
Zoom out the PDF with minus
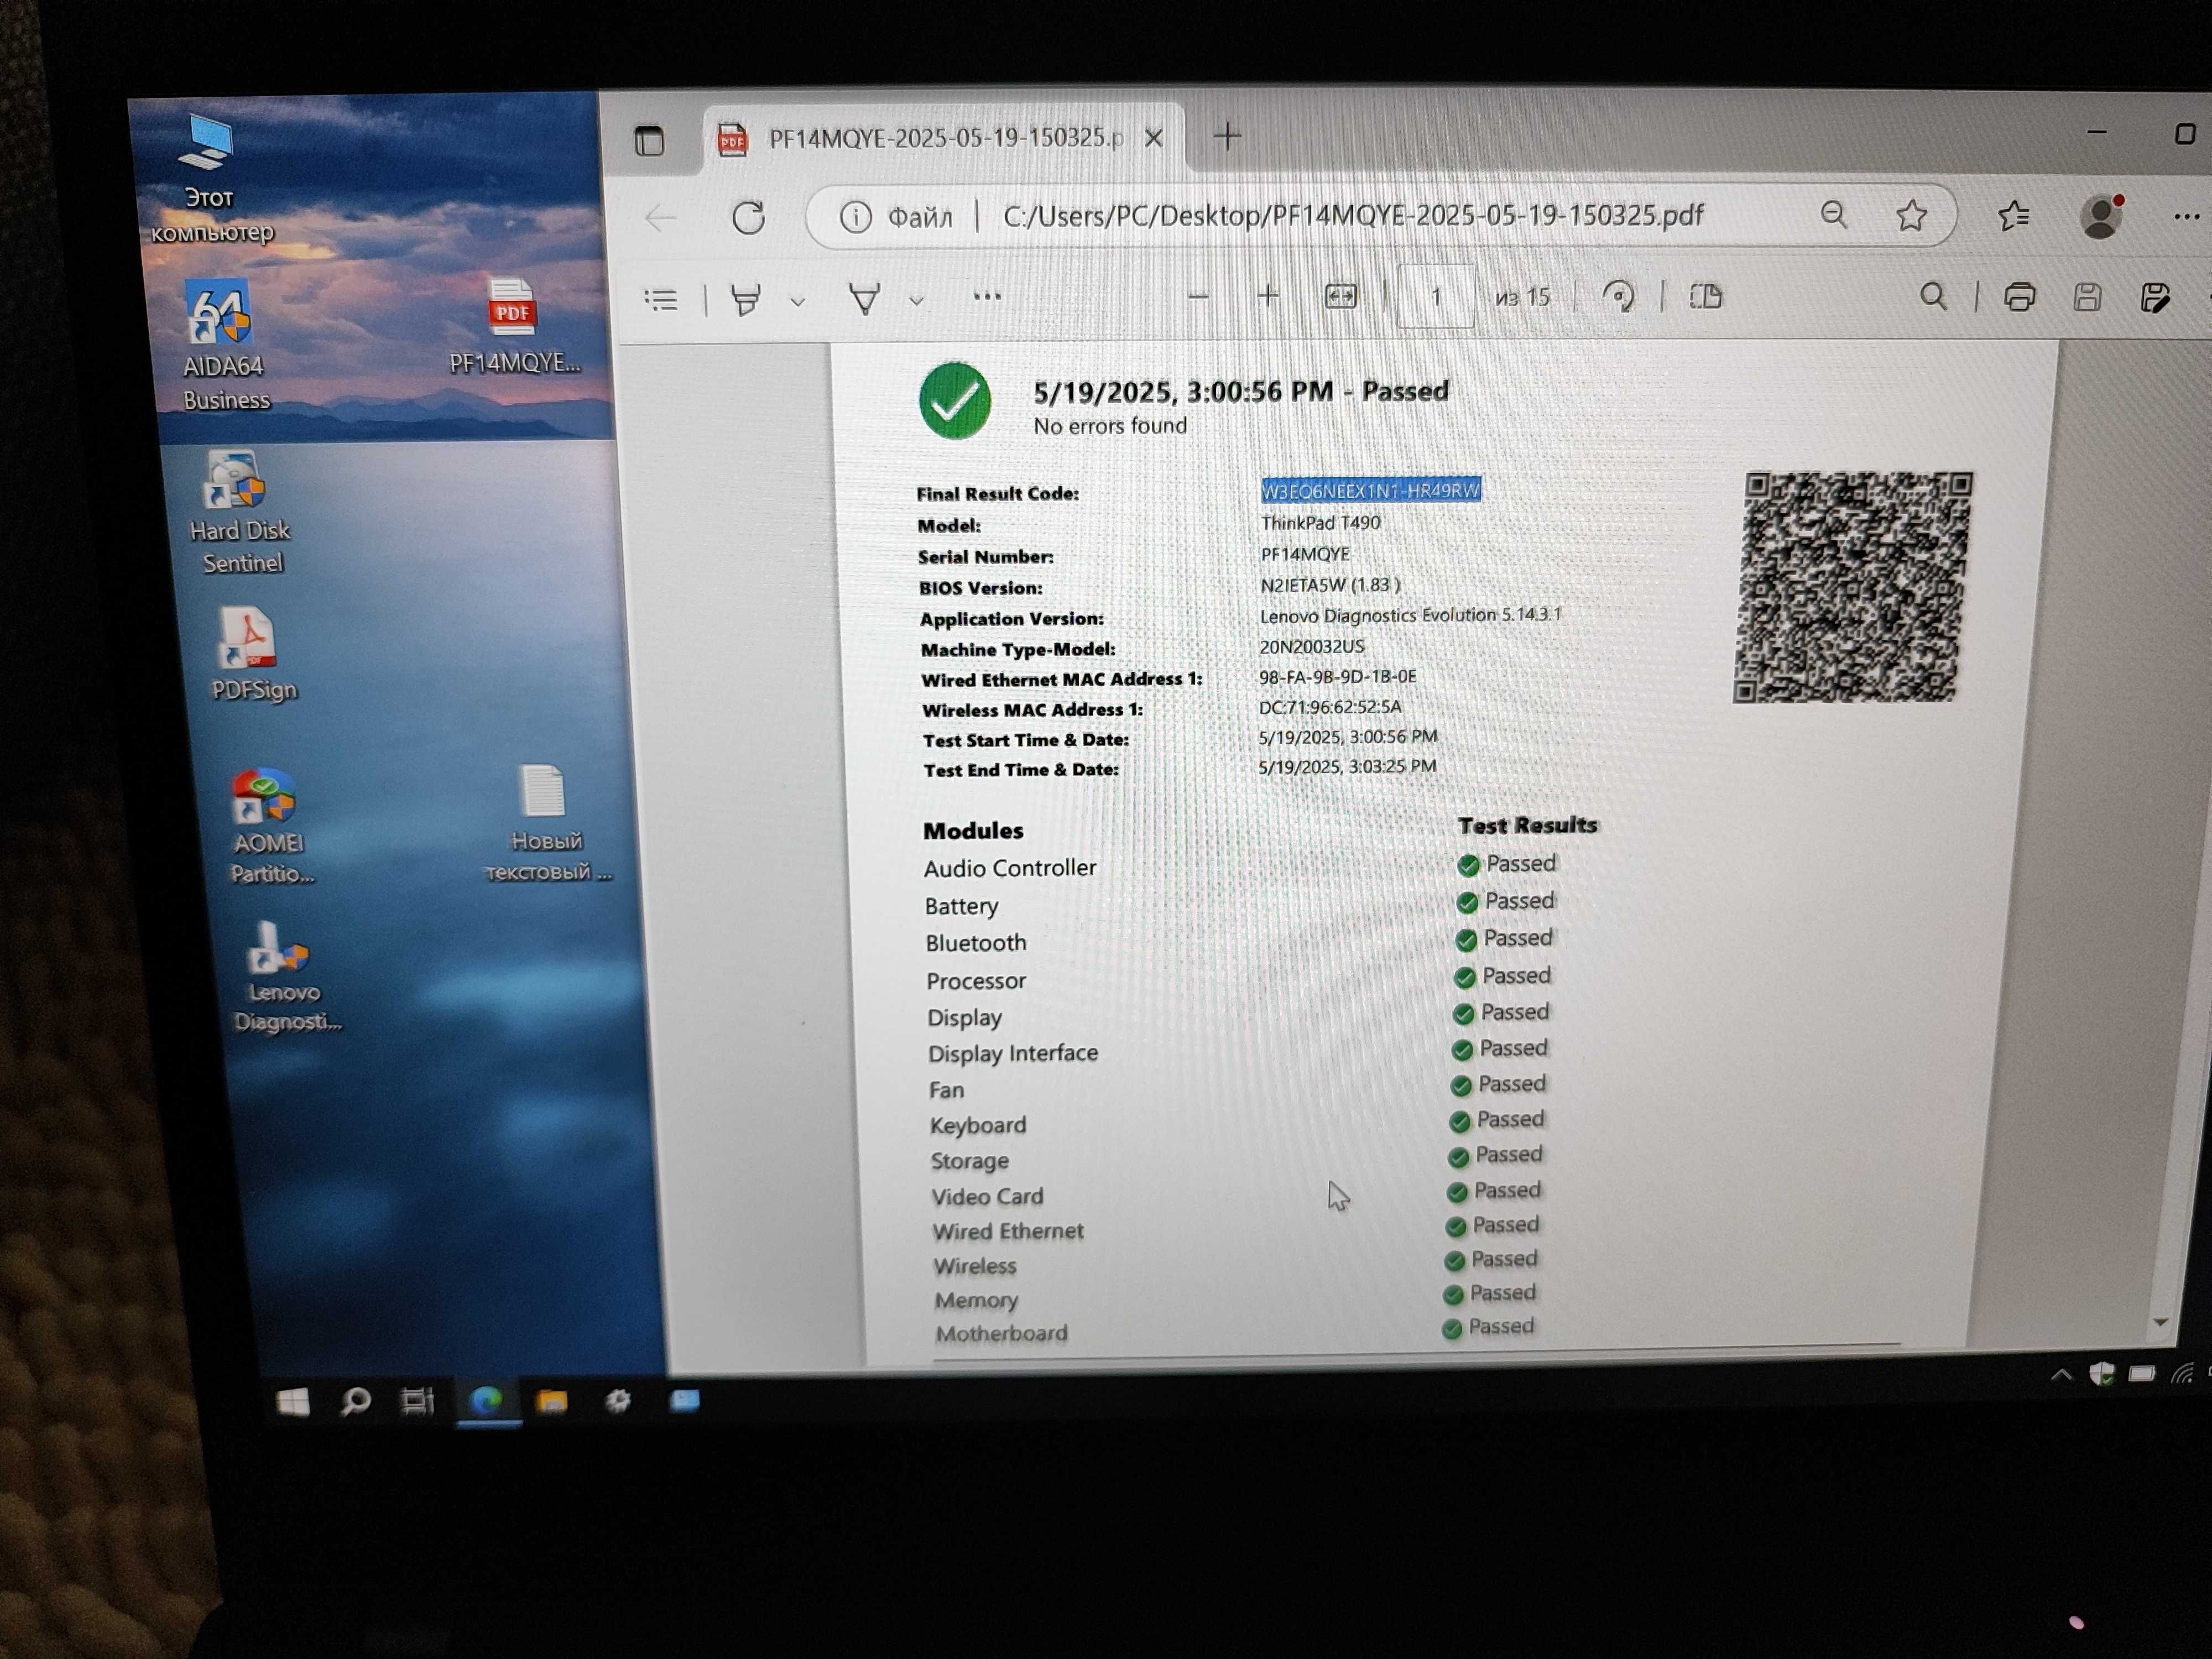click(x=1198, y=296)
